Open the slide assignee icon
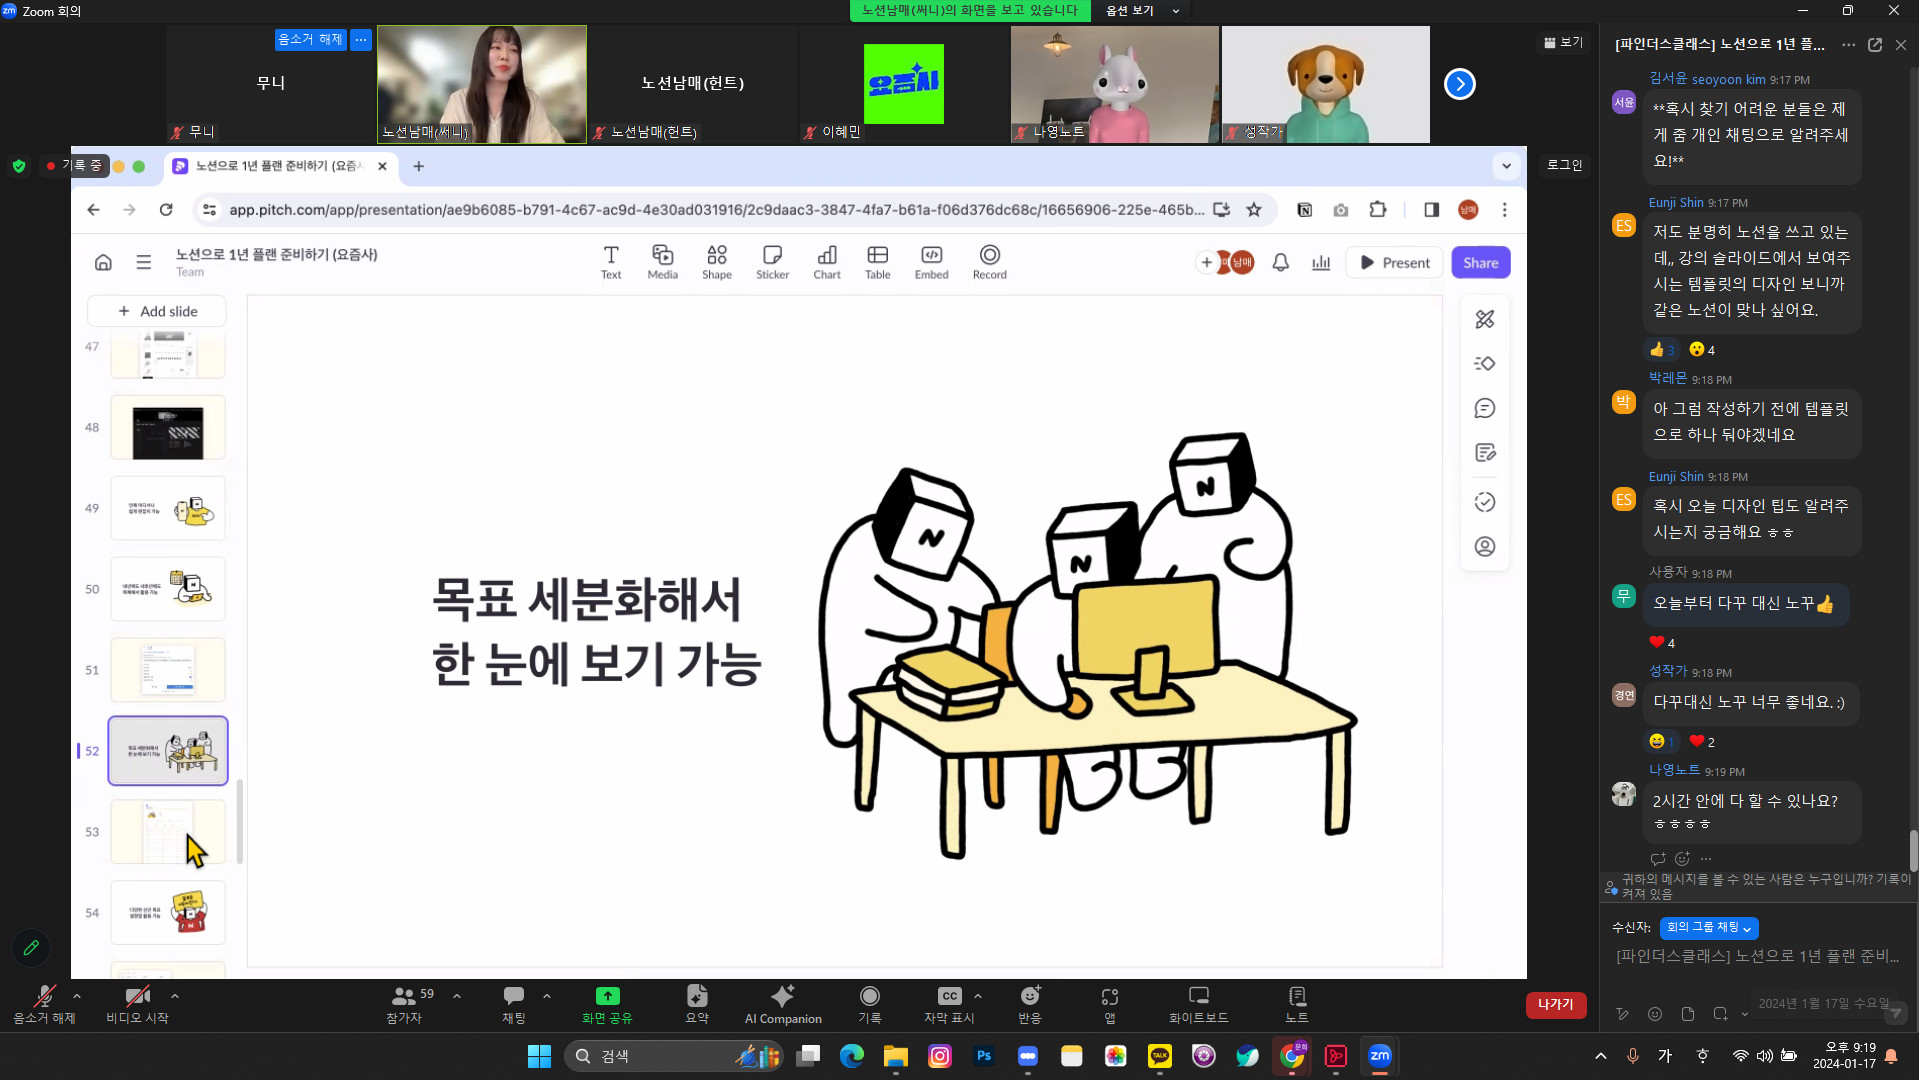Viewport: 1919px width, 1080px height. pyautogui.click(x=1484, y=546)
